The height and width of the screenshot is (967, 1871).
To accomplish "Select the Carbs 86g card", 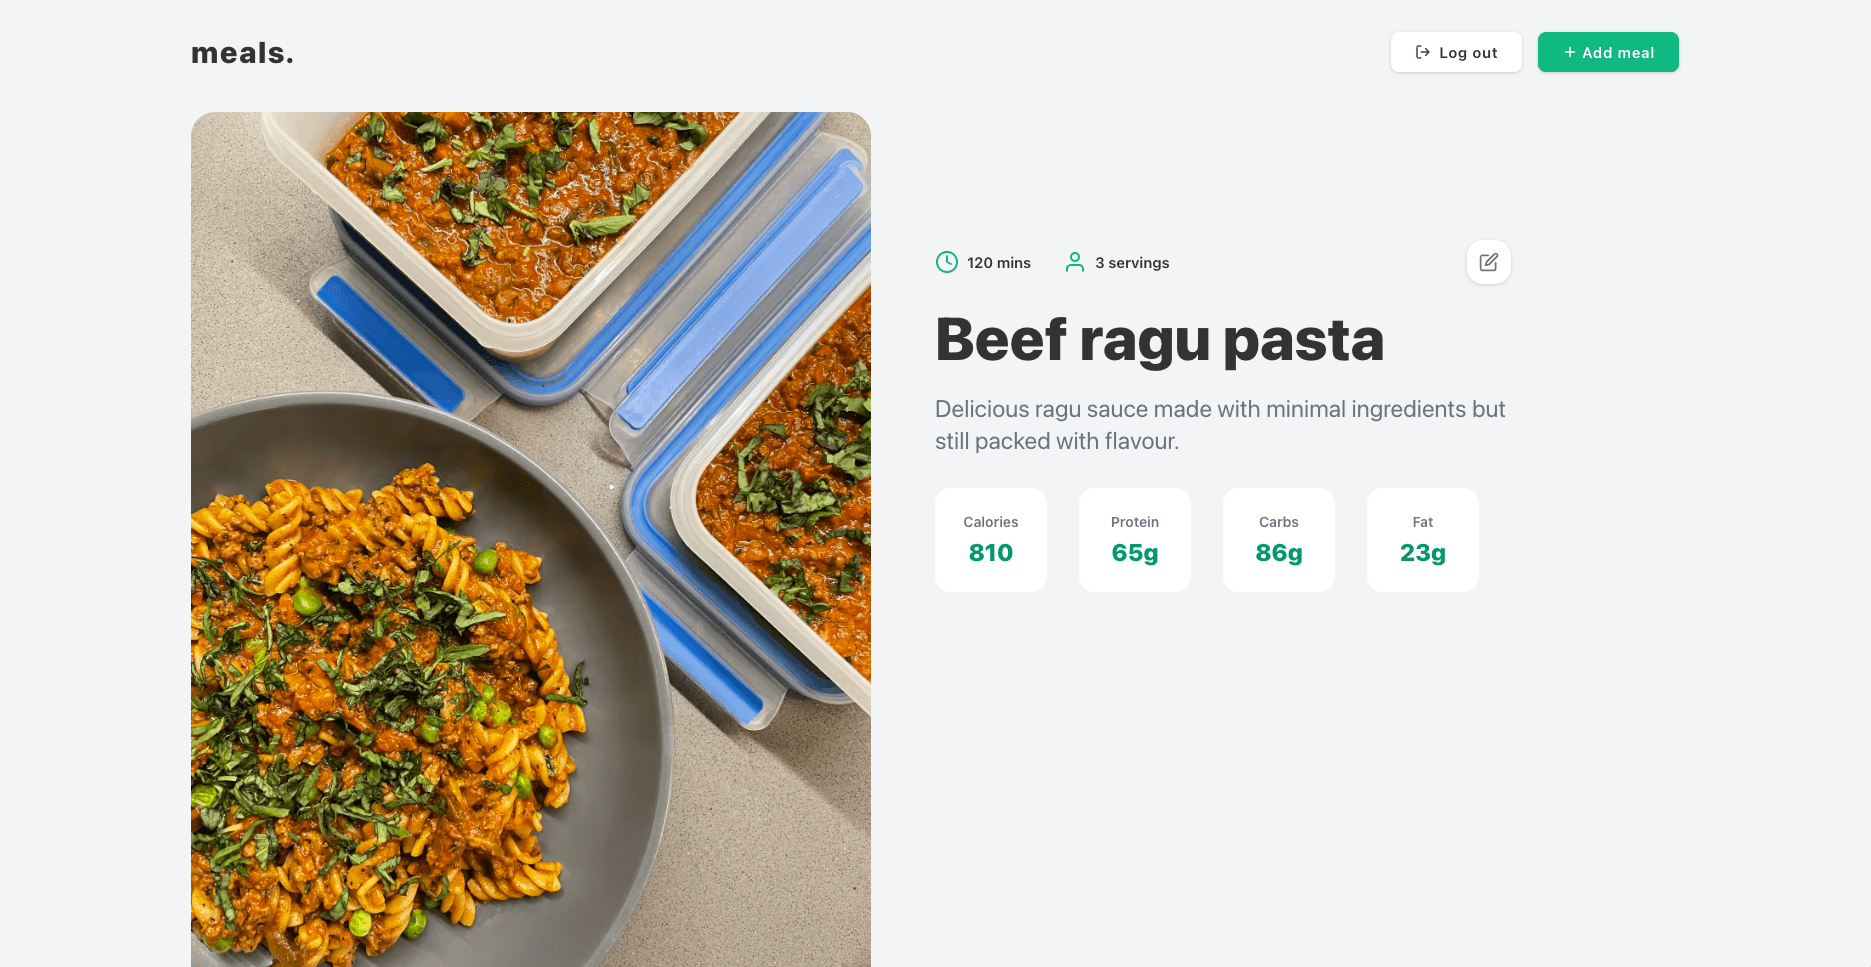I will 1279,540.
